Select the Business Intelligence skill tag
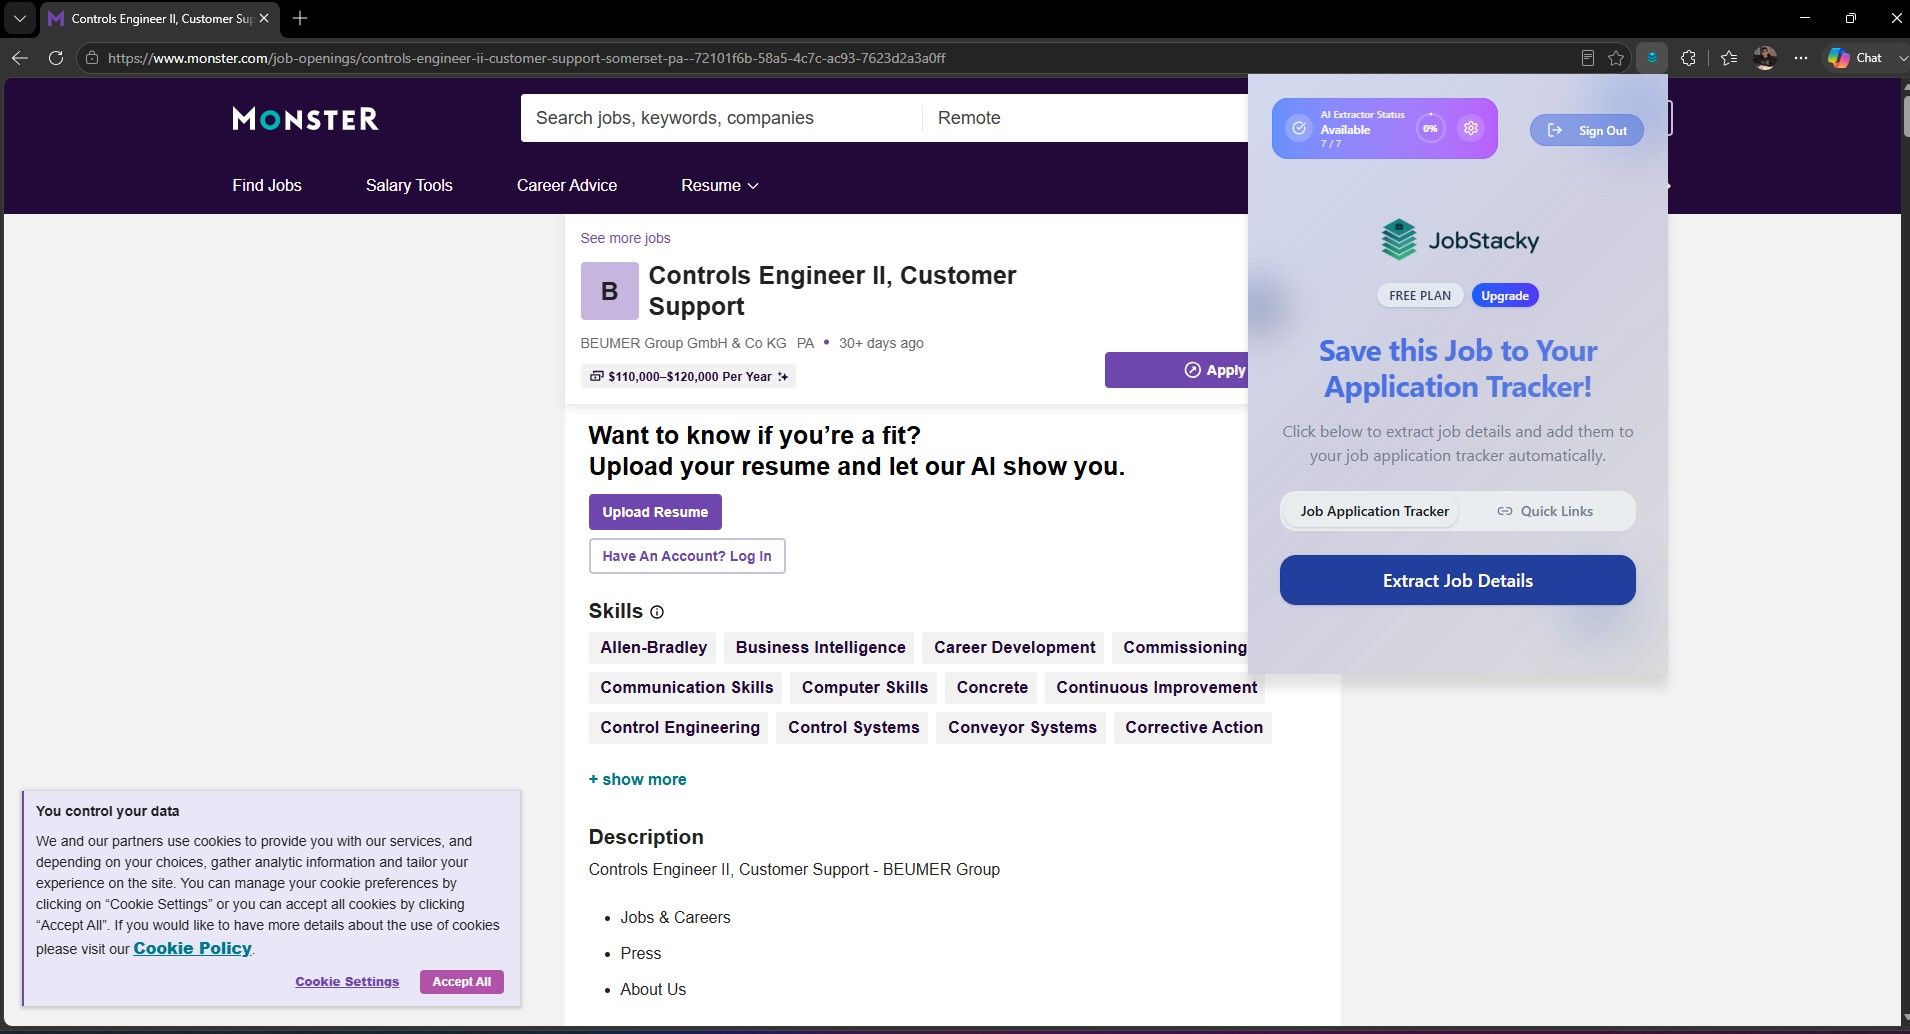The width and height of the screenshot is (1910, 1034). click(x=820, y=647)
